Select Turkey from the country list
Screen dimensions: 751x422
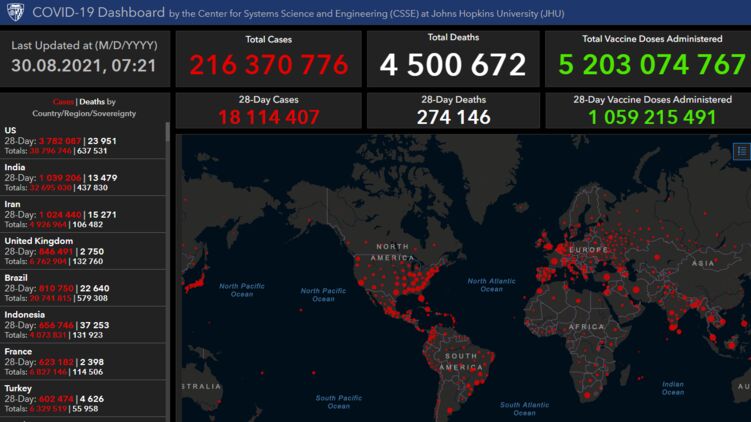(82, 400)
